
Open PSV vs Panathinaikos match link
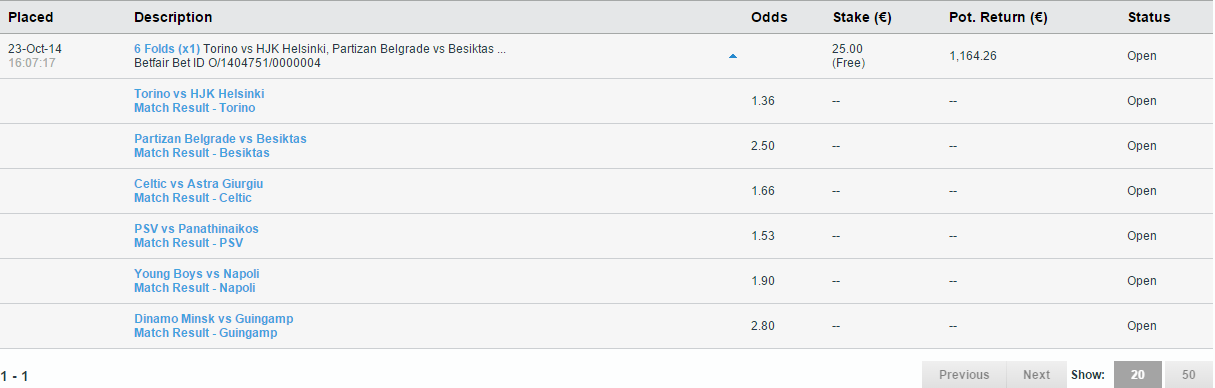pyautogui.click(x=196, y=229)
